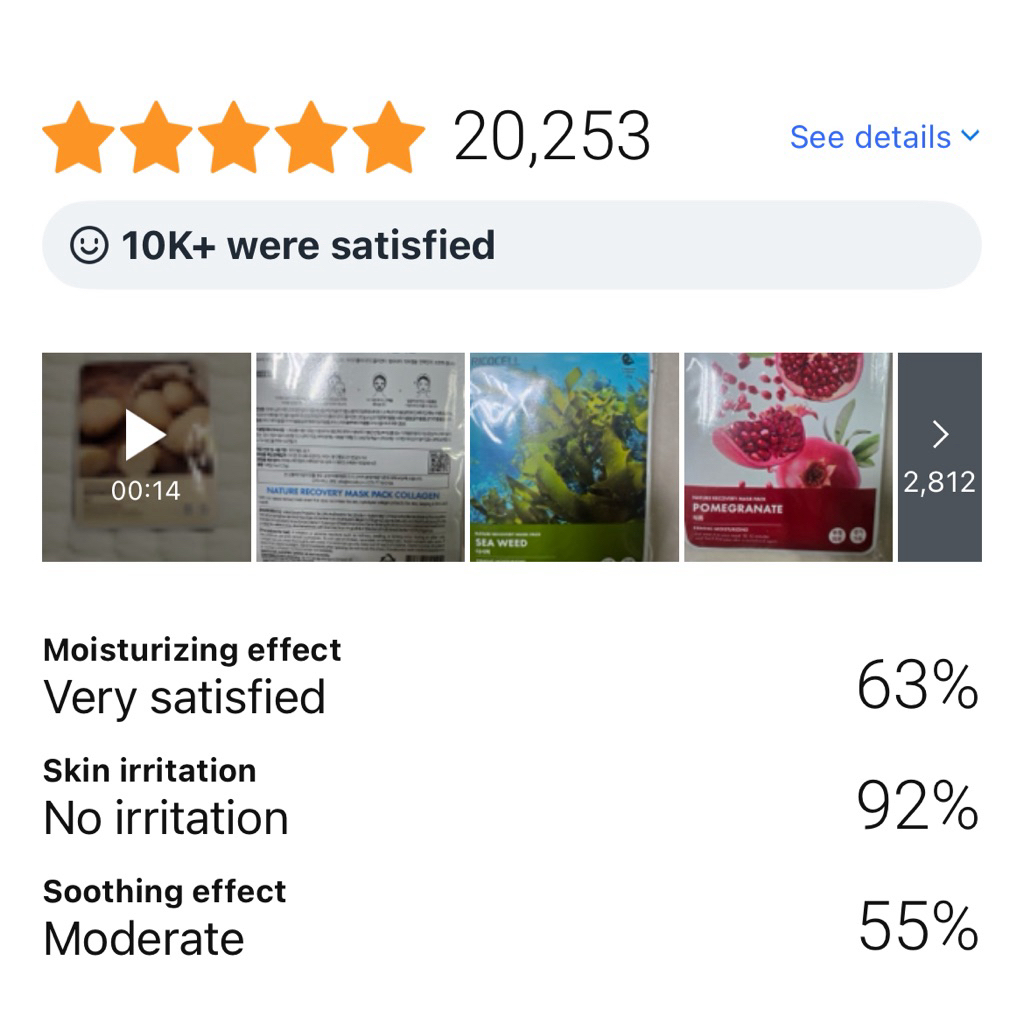Expand the See details chevron arrow
Viewport: 1024px width, 1024px height.
[970, 135]
